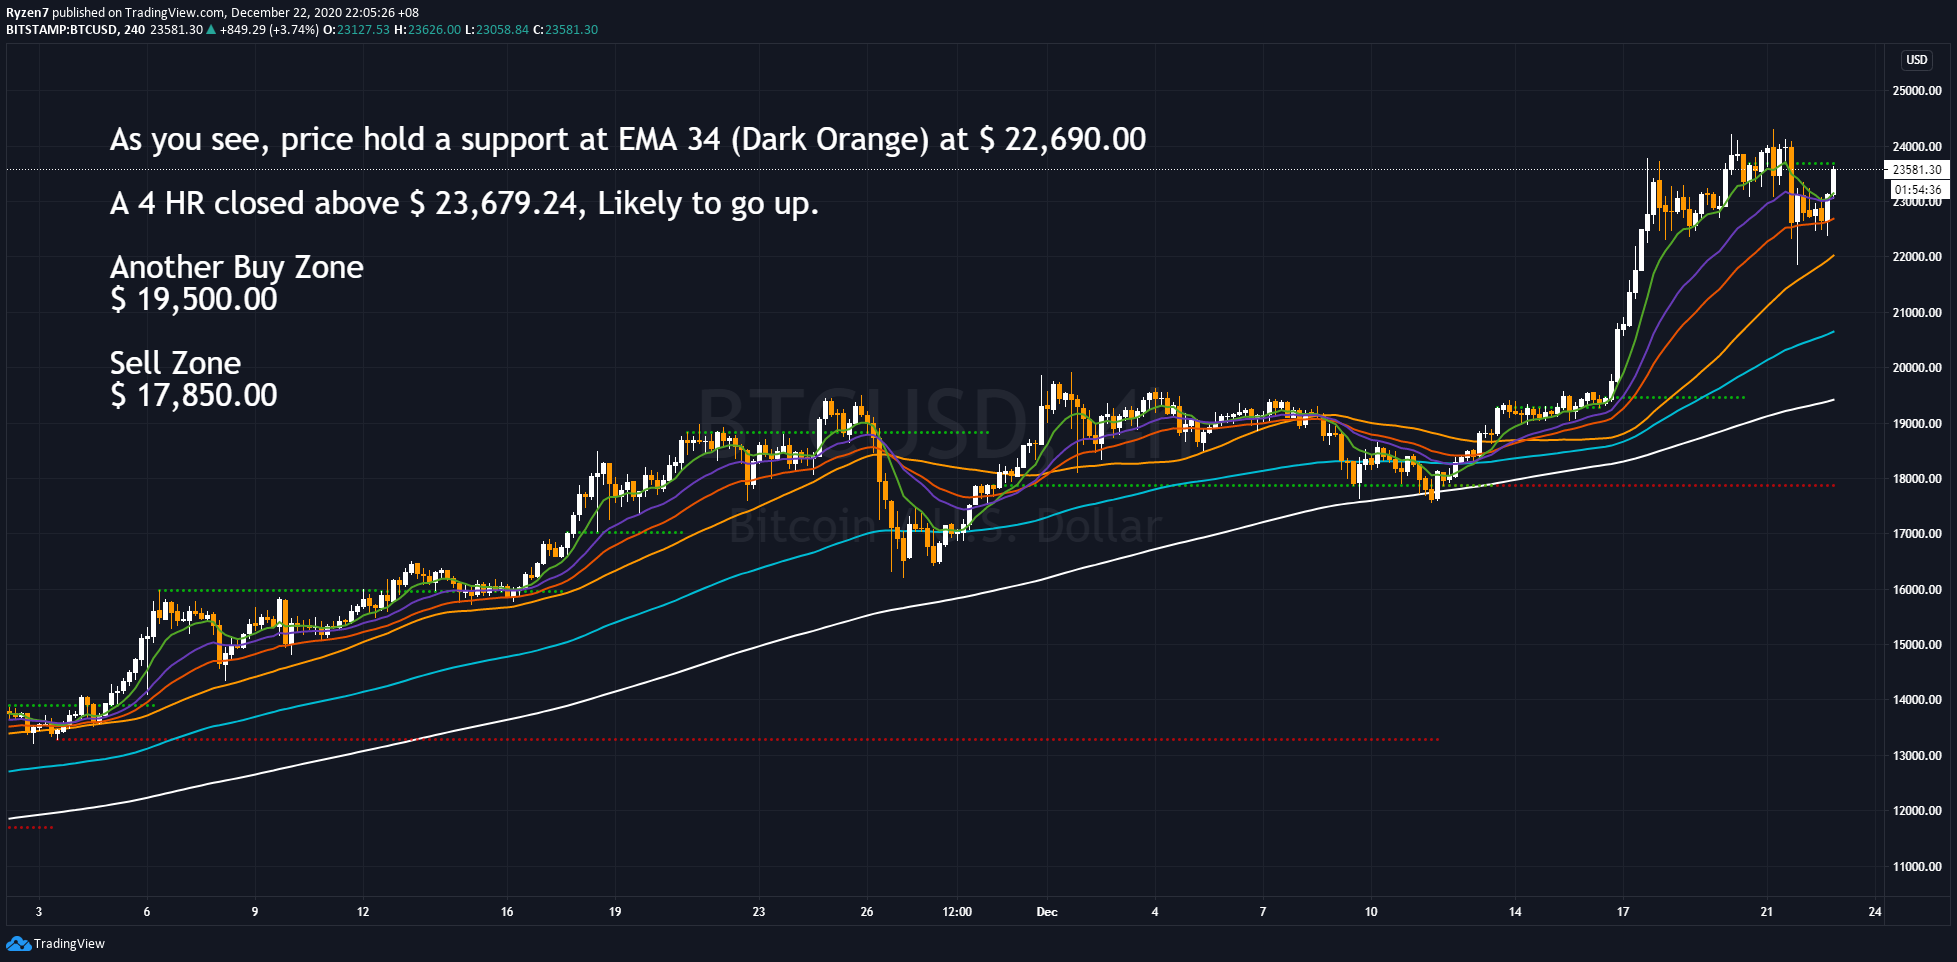
Task: Click the date 3 on time axis
Action: pyautogui.click(x=39, y=912)
